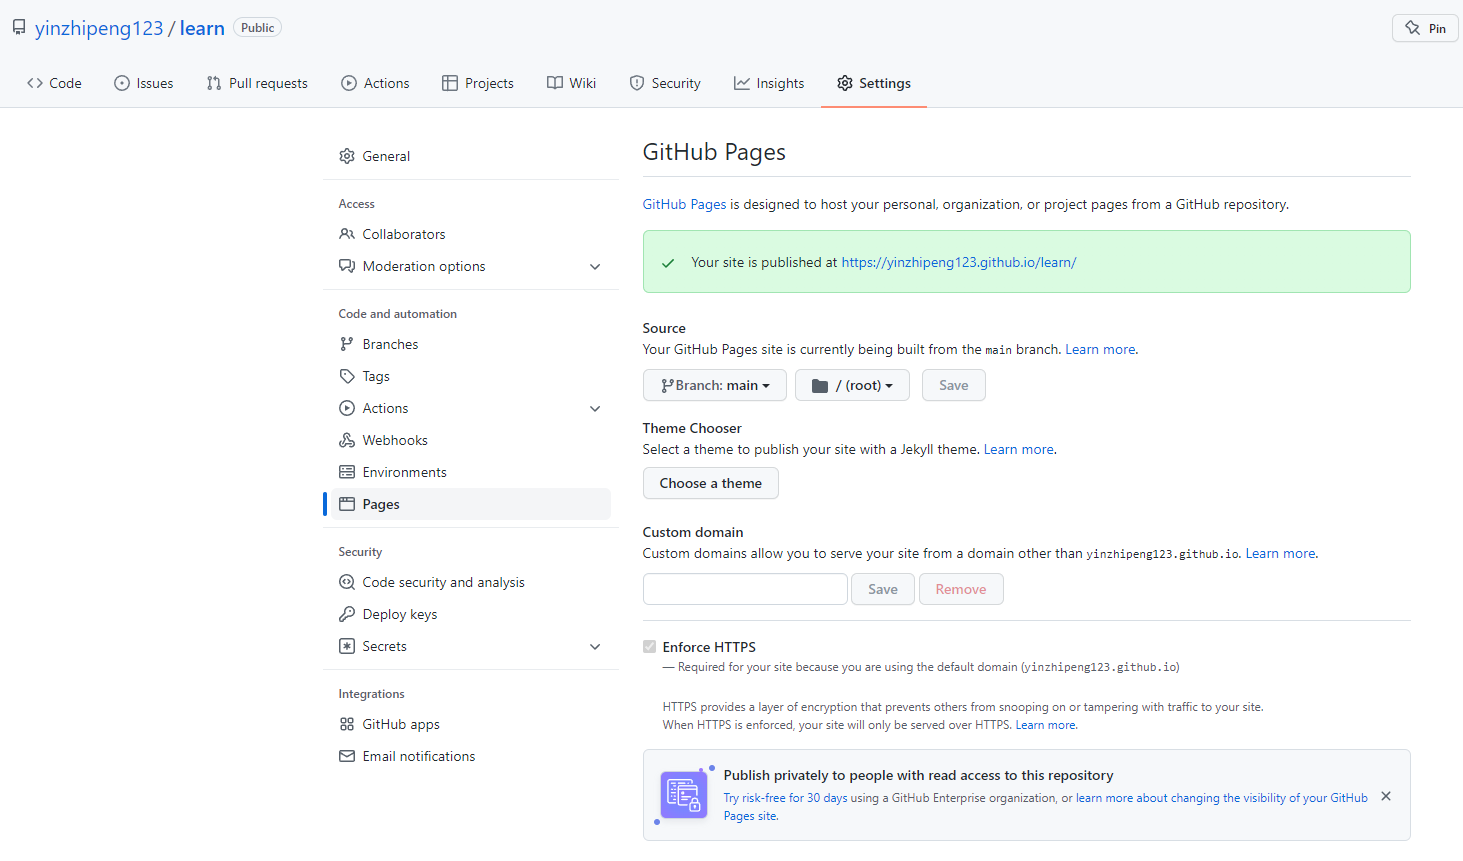Click the Projects table icon
The image size is (1463, 861).
(x=450, y=83)
